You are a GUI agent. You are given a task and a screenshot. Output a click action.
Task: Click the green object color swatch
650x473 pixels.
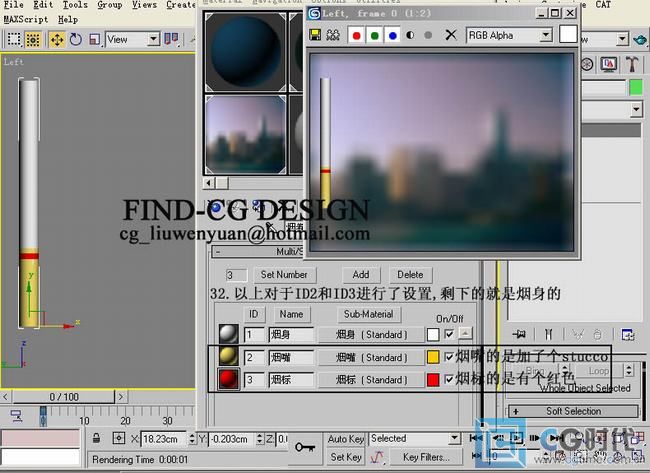pos(636,87)
